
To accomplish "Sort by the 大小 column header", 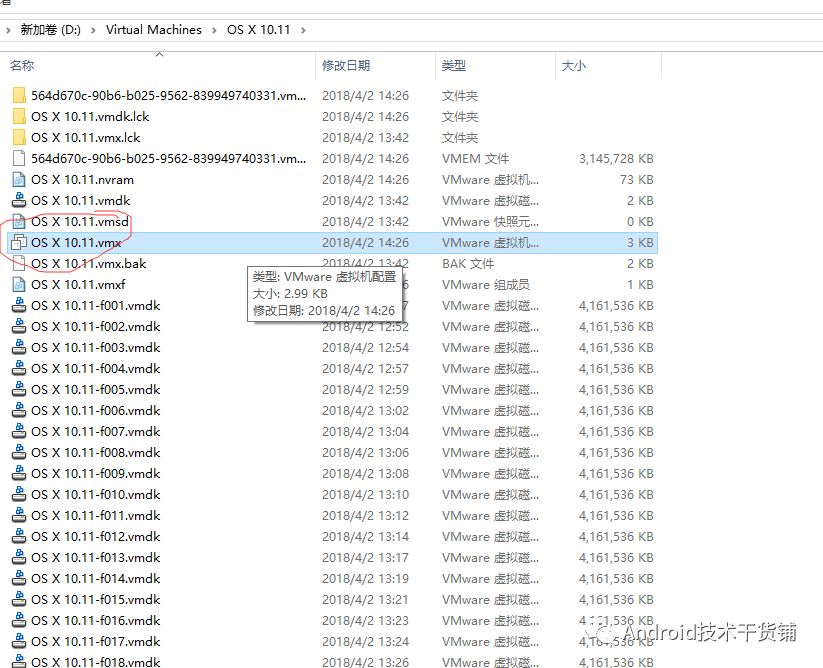I will [x=574, y=66].
